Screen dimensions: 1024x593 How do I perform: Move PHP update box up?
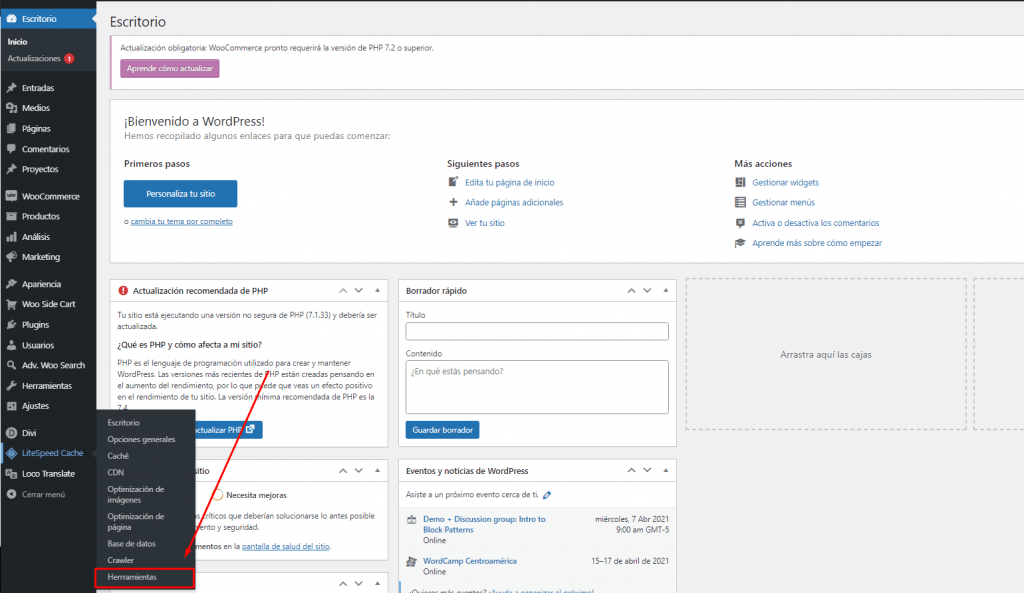343,291
